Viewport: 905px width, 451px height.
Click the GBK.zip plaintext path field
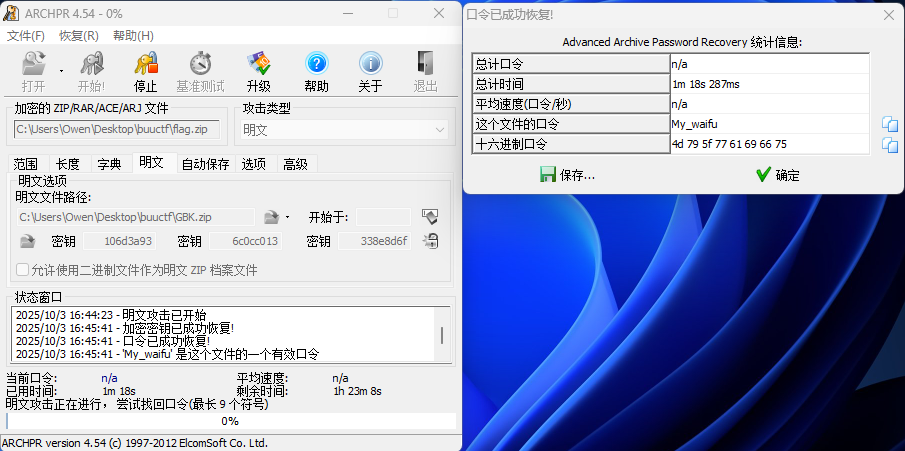135,218
